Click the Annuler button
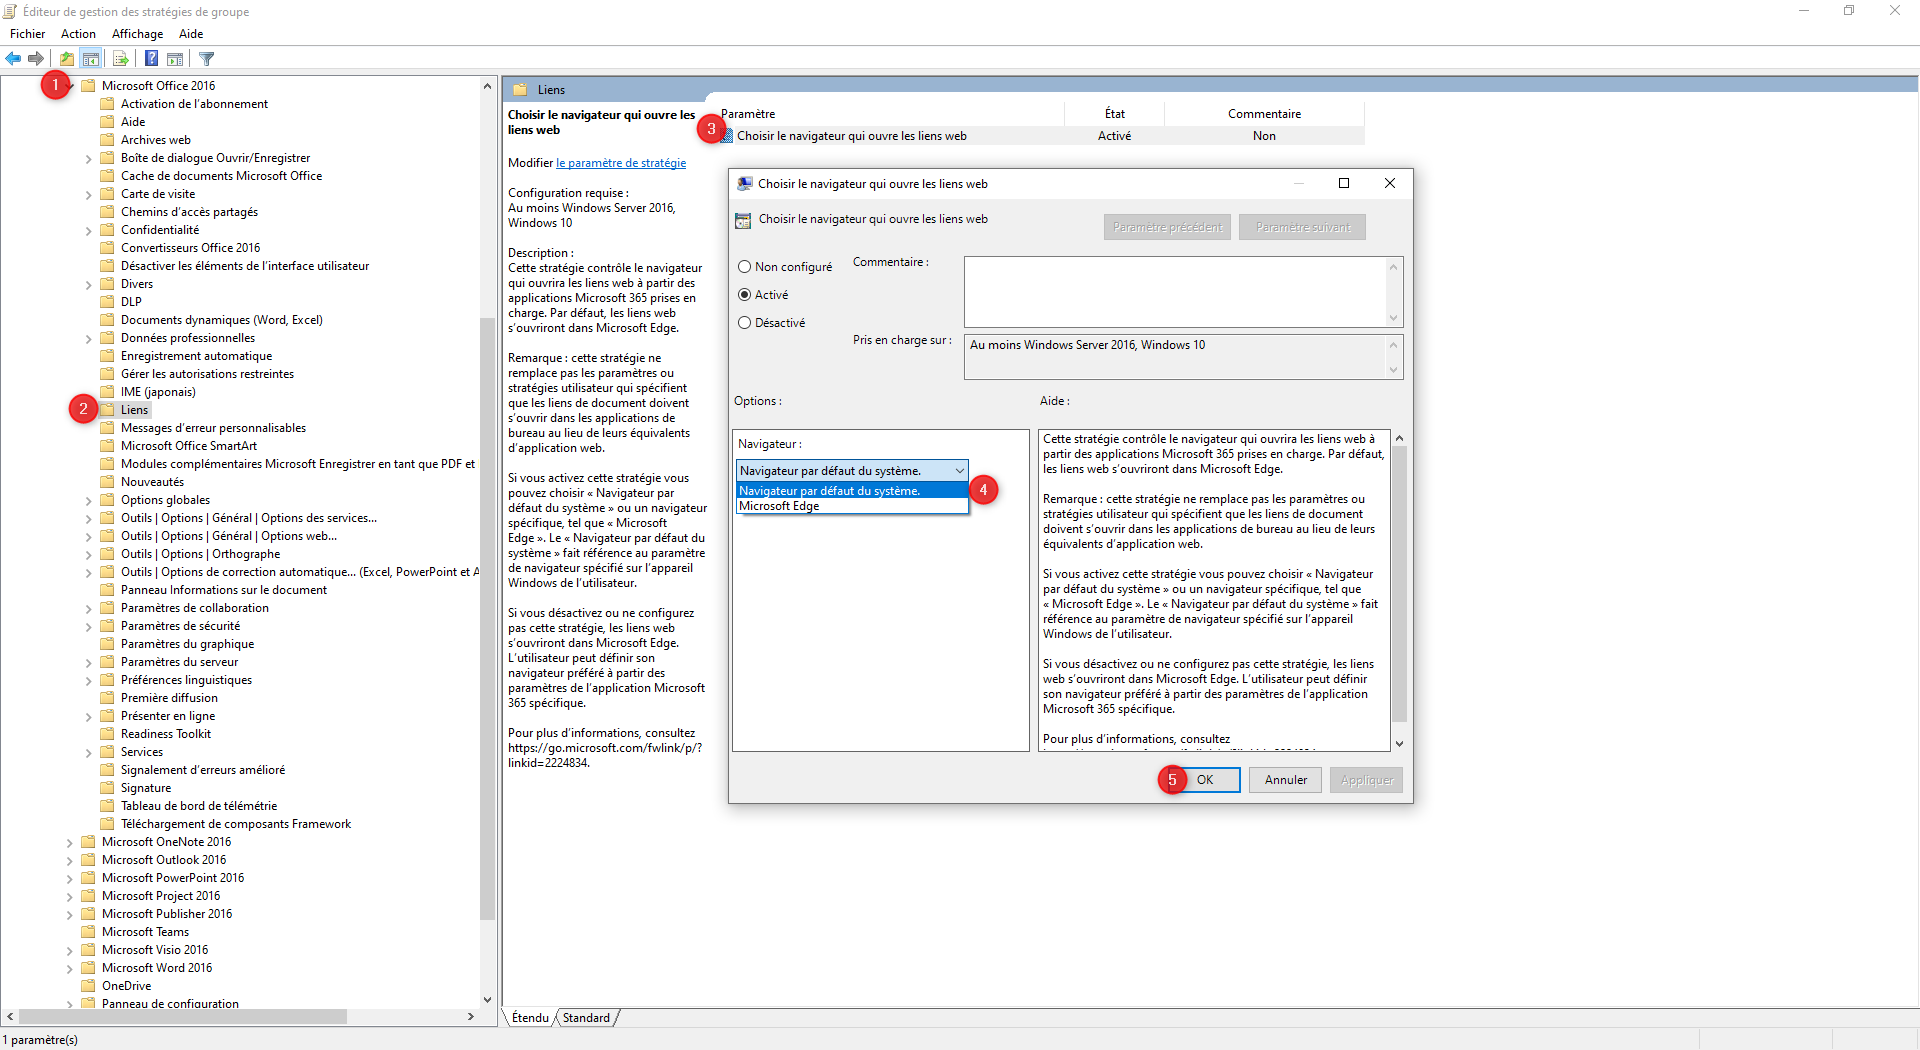 coord(1285,780)
